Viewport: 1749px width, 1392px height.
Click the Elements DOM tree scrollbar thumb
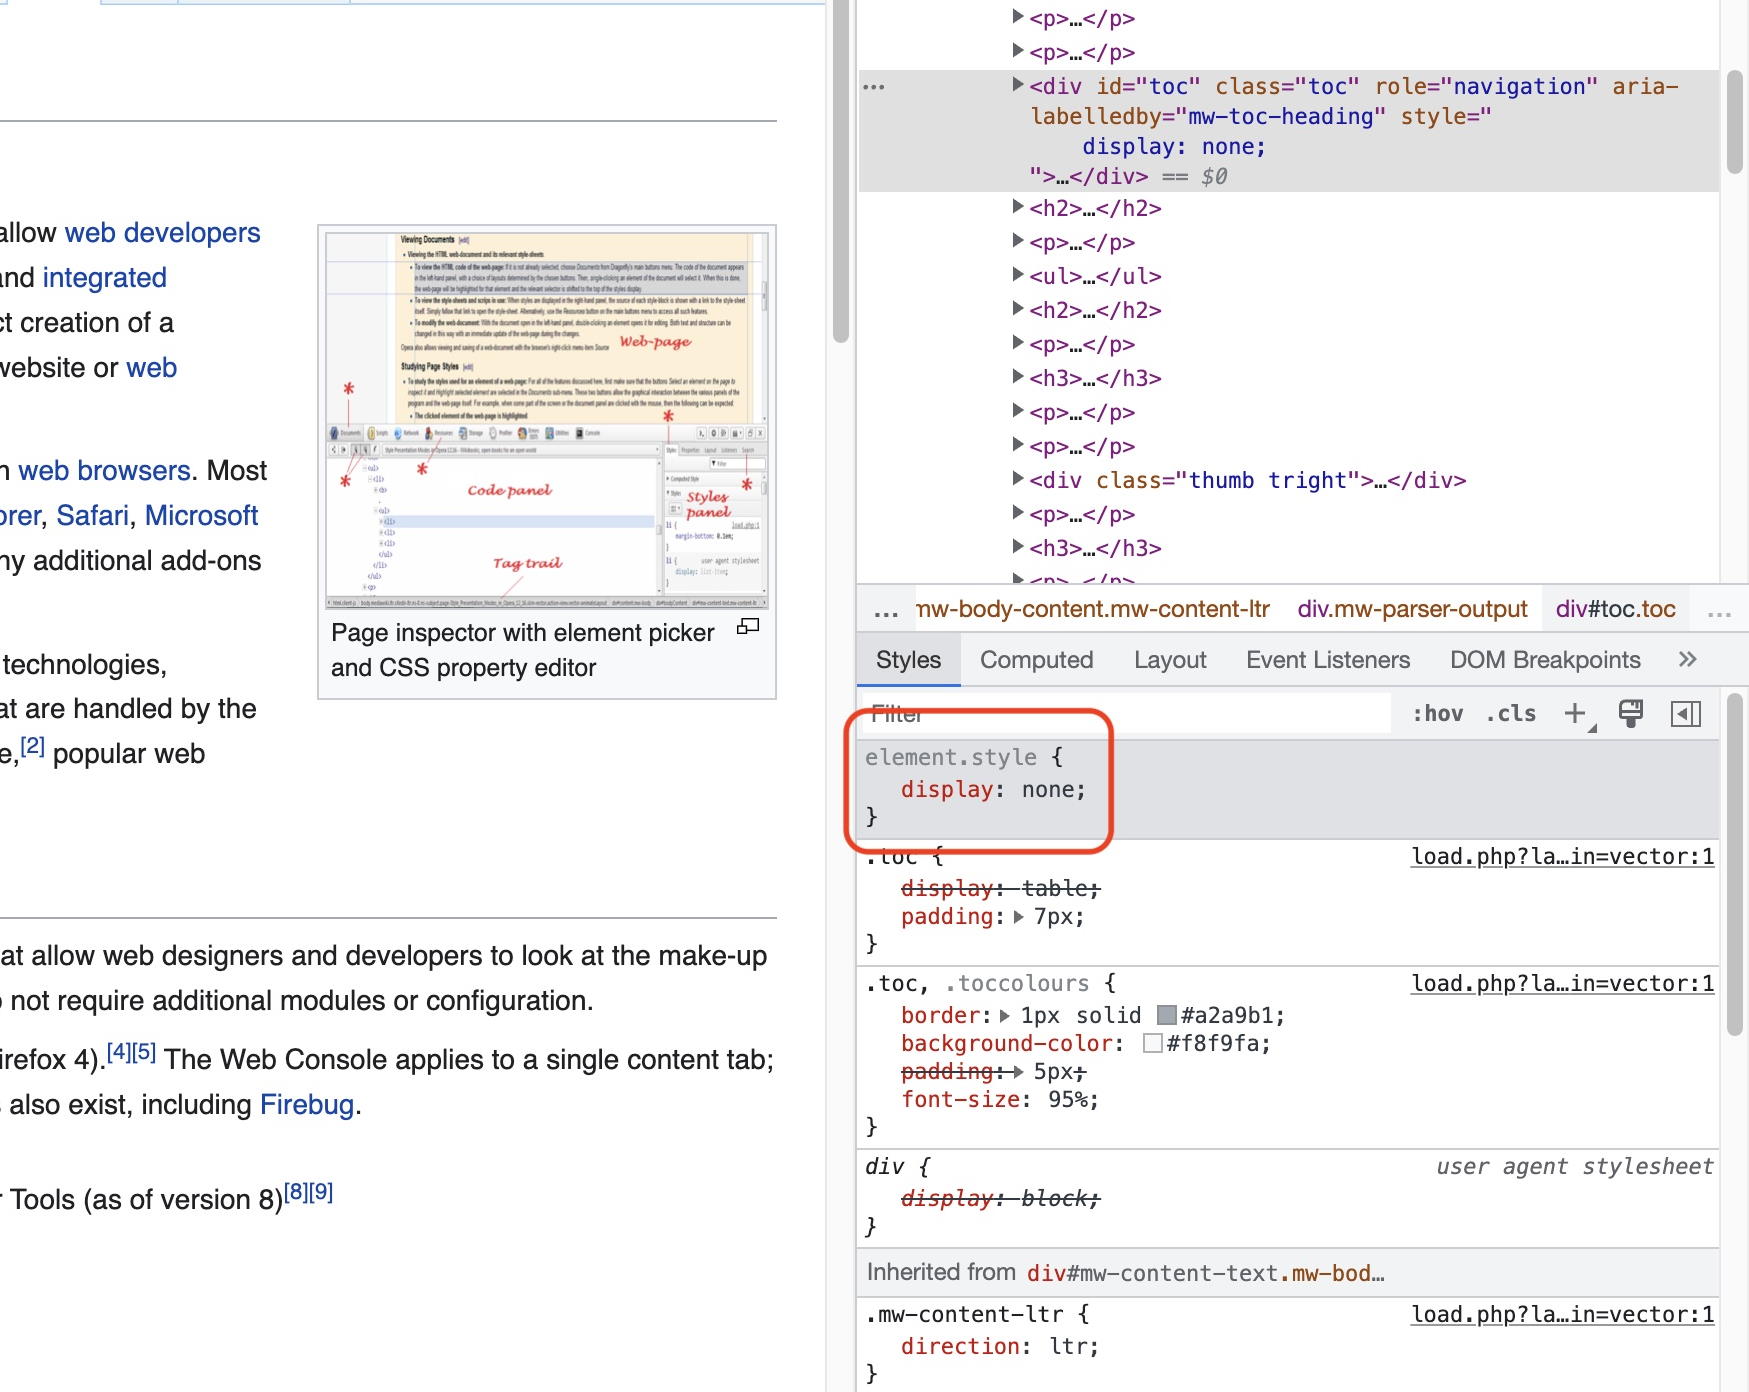1735,123
